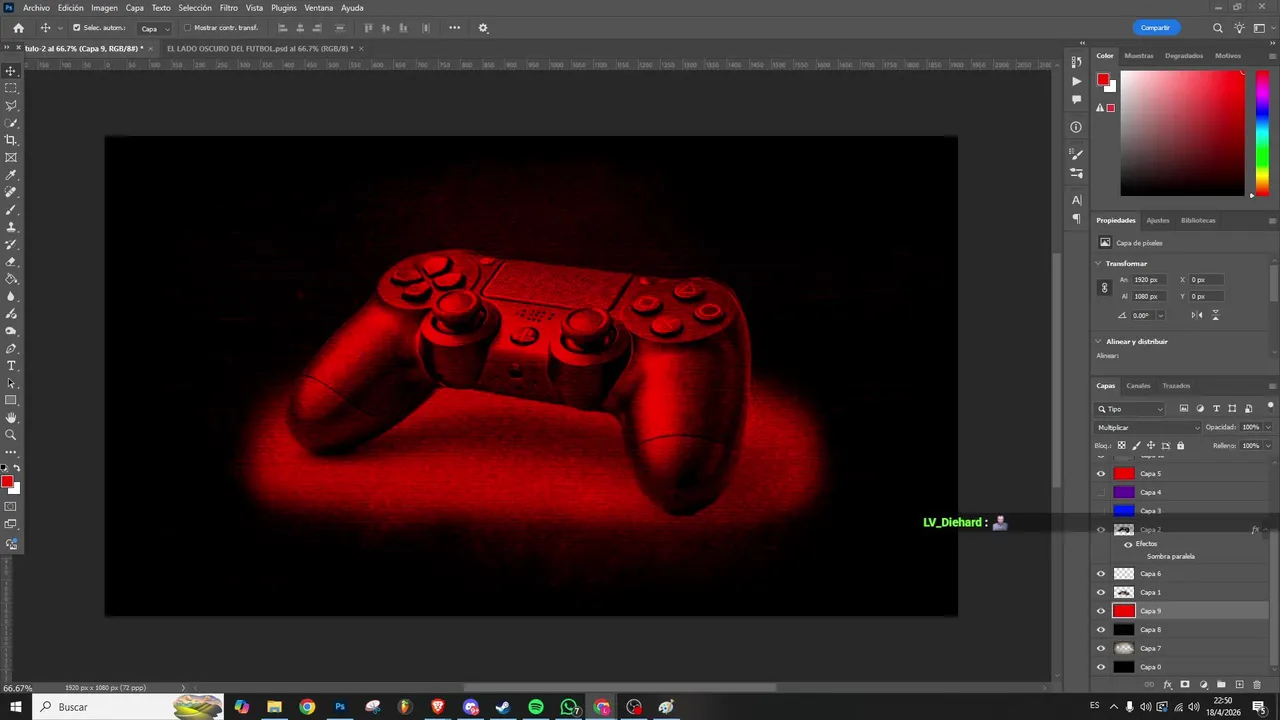
Task: Select the Hand tool
Action: click(11, 418)
